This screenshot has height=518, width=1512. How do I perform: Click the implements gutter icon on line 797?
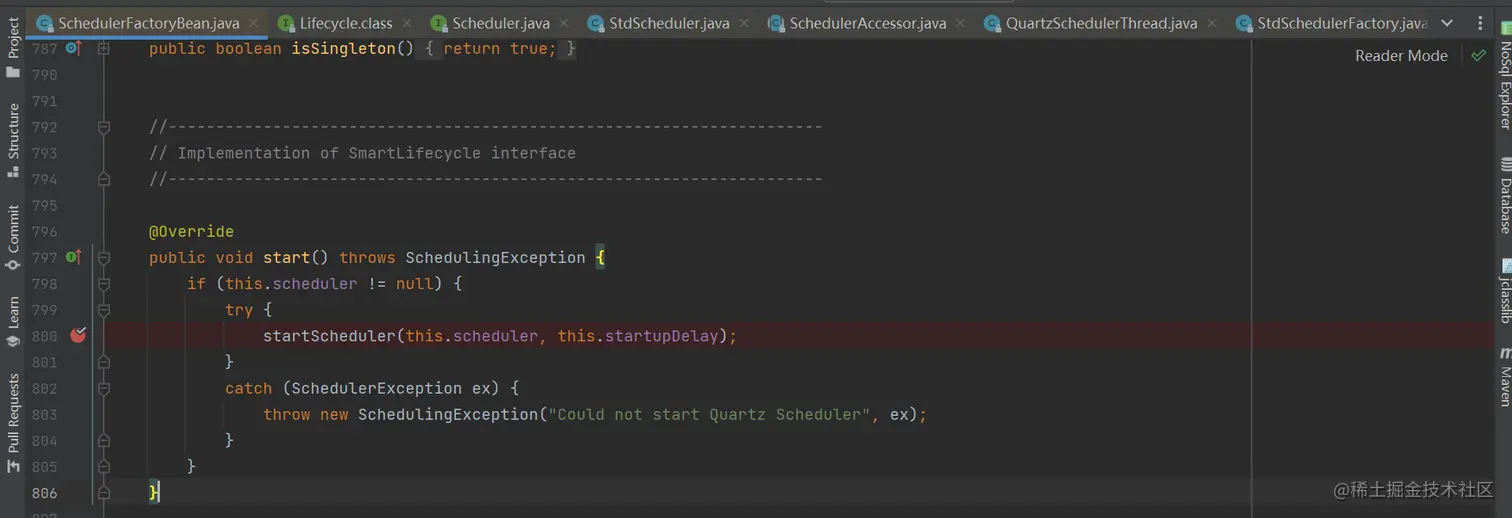73,257
